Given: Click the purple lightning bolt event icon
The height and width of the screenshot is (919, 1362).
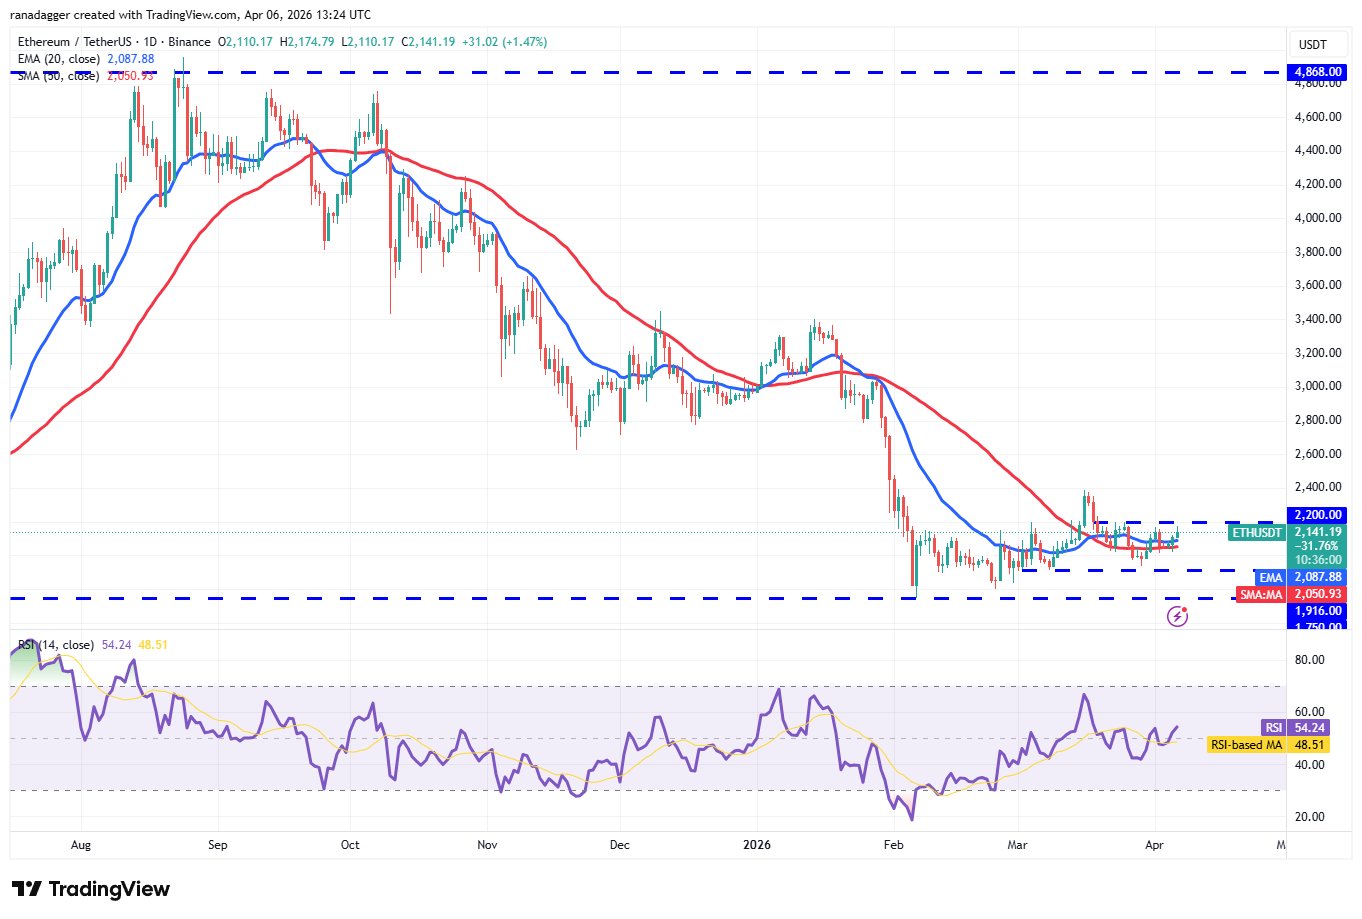Looking at the screenshot, I should pos(1177,616).
